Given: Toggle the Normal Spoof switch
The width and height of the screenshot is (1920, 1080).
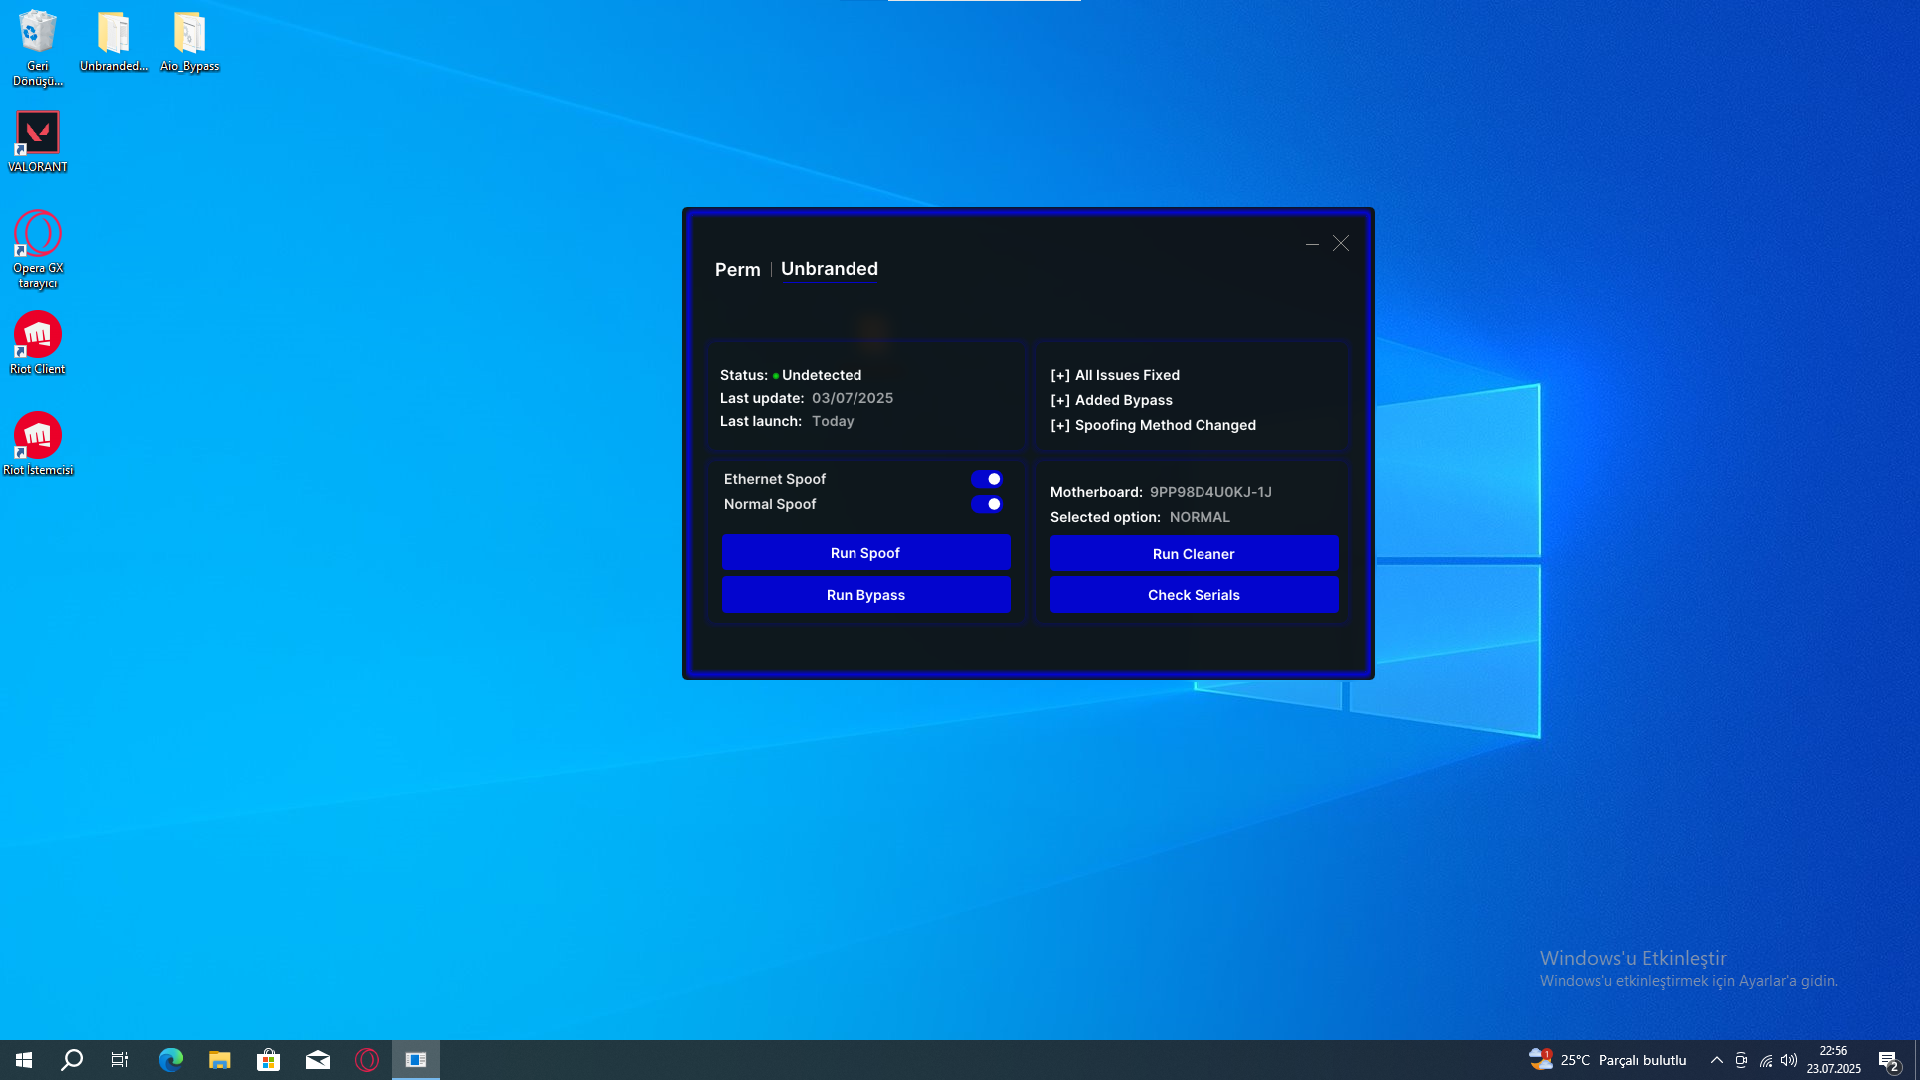Looking at the screenshot, I should pos(987,504).
